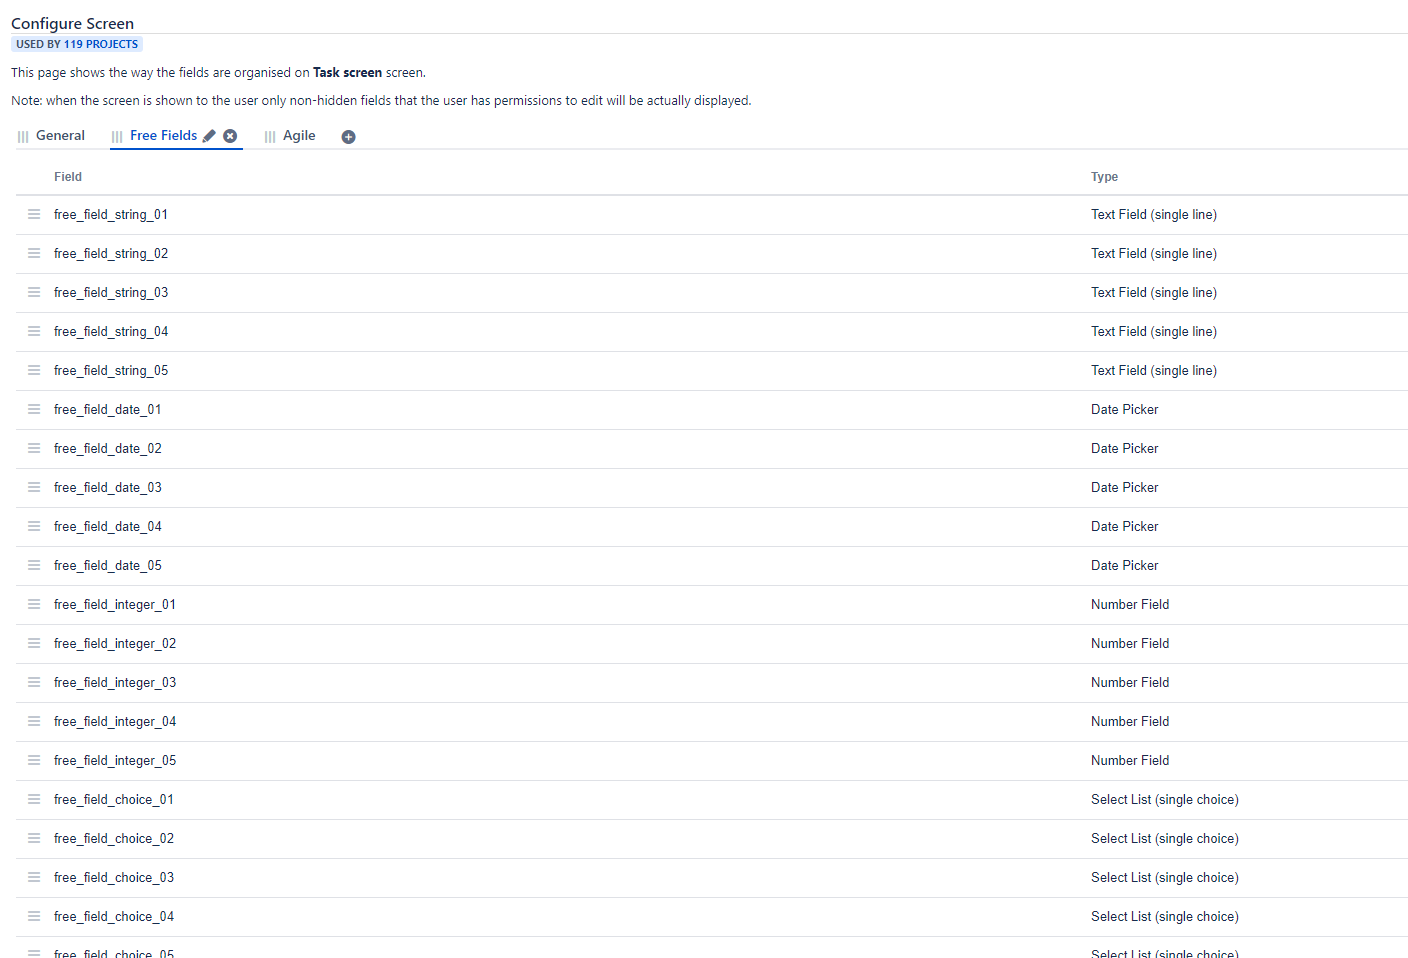Select the drag handle of free_field_choice_02
Screen dimensions: 1408x958
pyautogui.click(x=34, y=838)
